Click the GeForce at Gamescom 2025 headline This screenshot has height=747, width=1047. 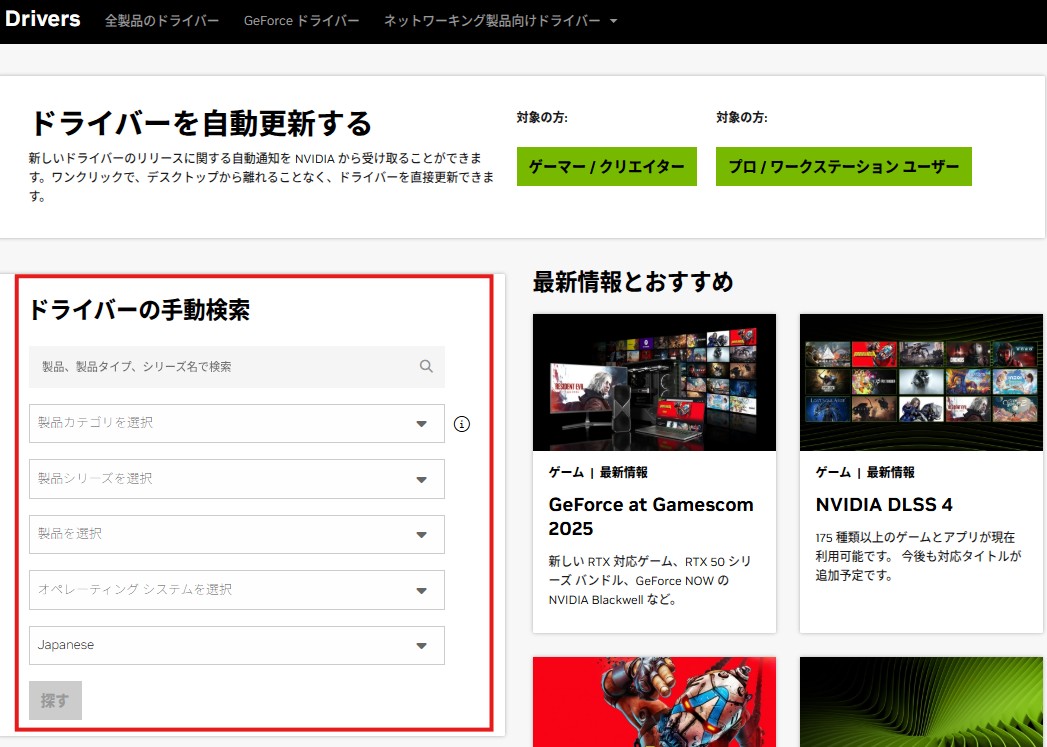point(651,516)
